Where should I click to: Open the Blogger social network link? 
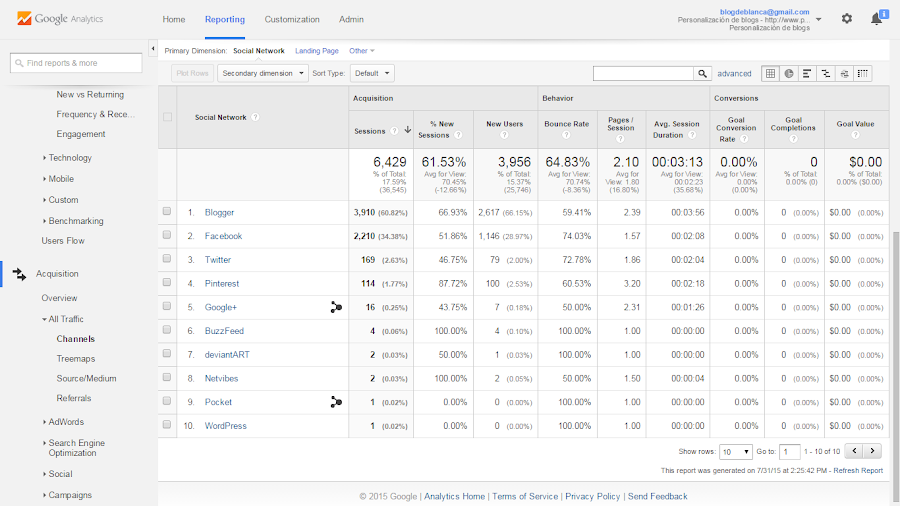(x=219, y=212)
